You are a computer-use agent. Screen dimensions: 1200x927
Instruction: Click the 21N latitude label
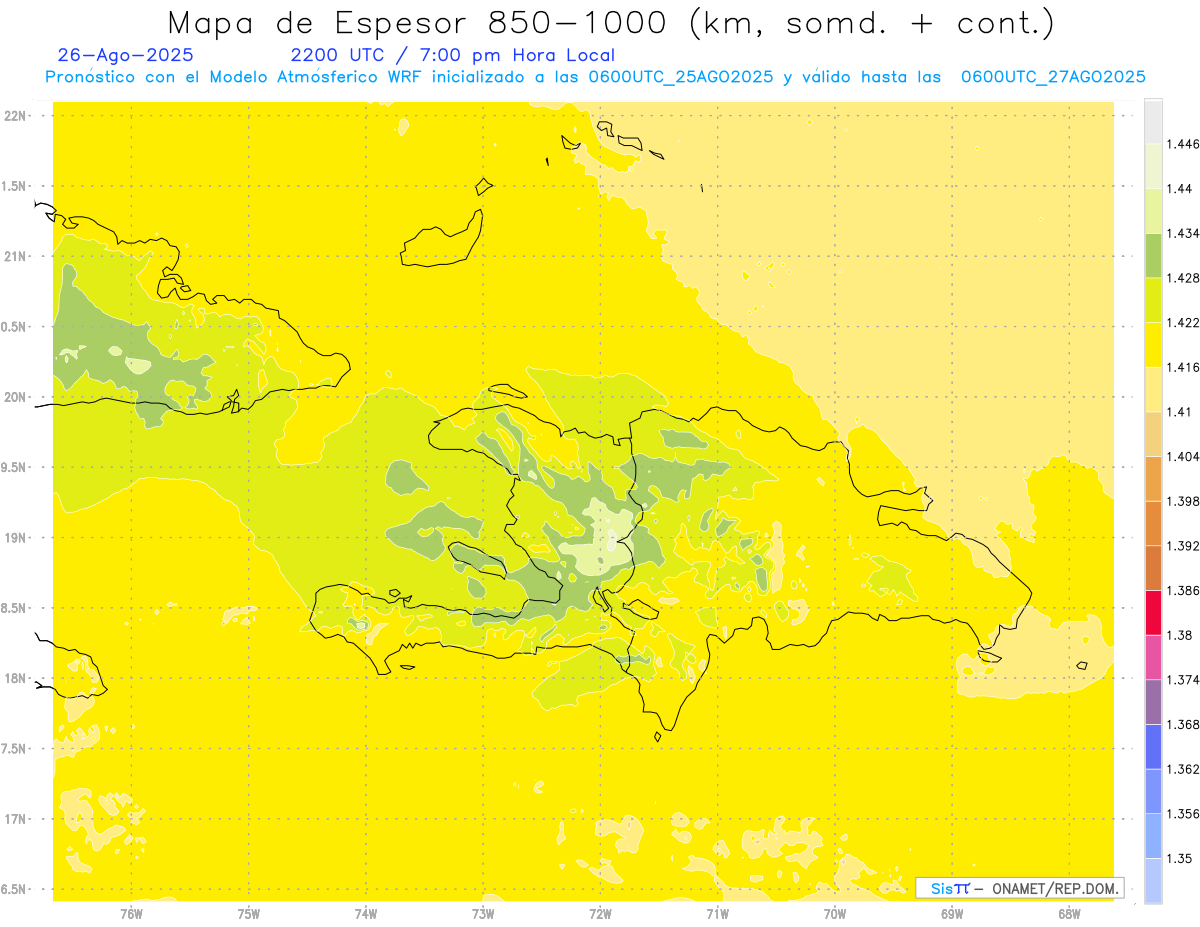(15, 256)
